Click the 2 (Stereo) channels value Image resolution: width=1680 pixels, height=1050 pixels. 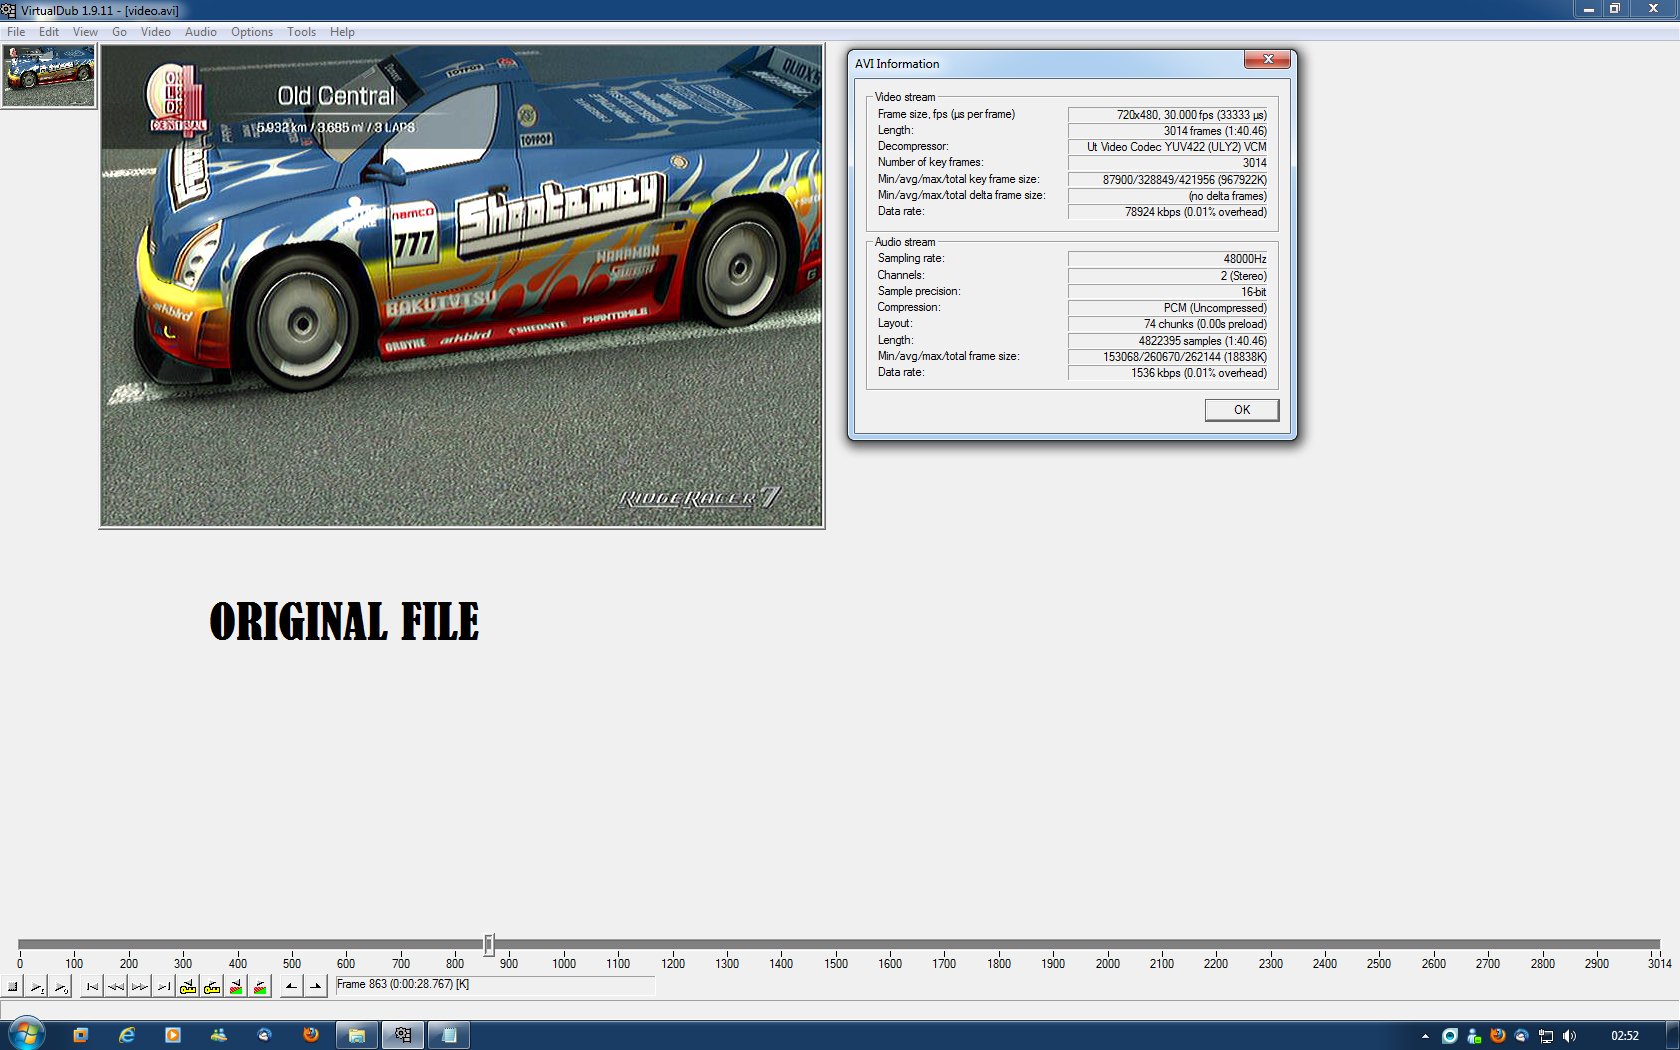coord(1168,276)
